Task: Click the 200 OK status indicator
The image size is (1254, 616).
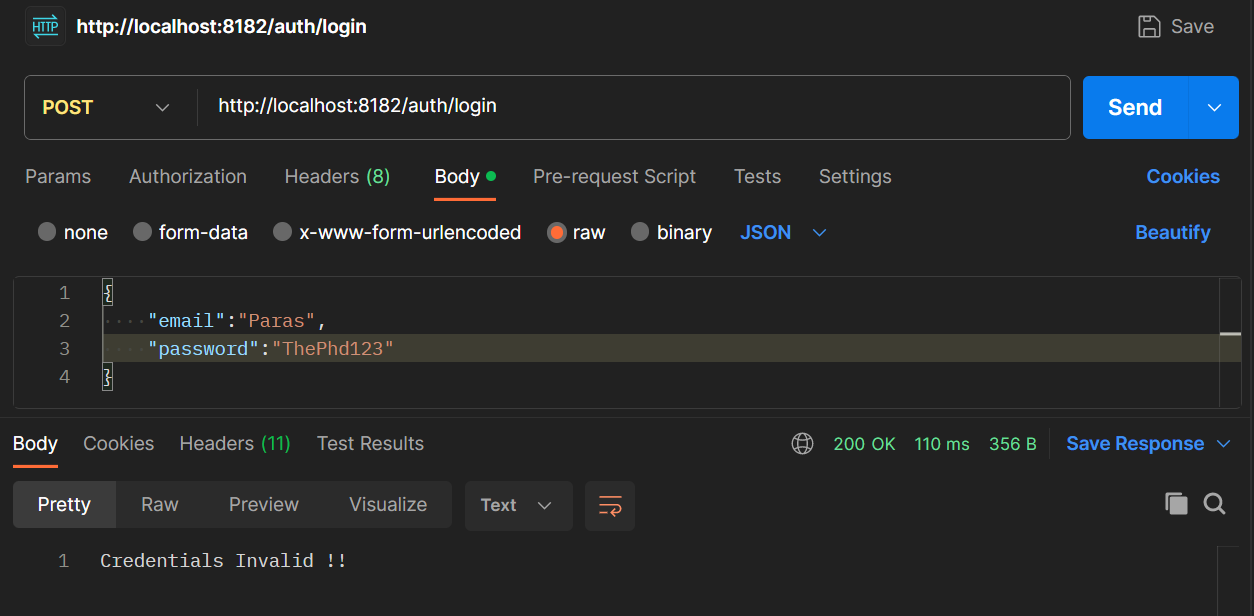Action: click(x=863, y=443)
